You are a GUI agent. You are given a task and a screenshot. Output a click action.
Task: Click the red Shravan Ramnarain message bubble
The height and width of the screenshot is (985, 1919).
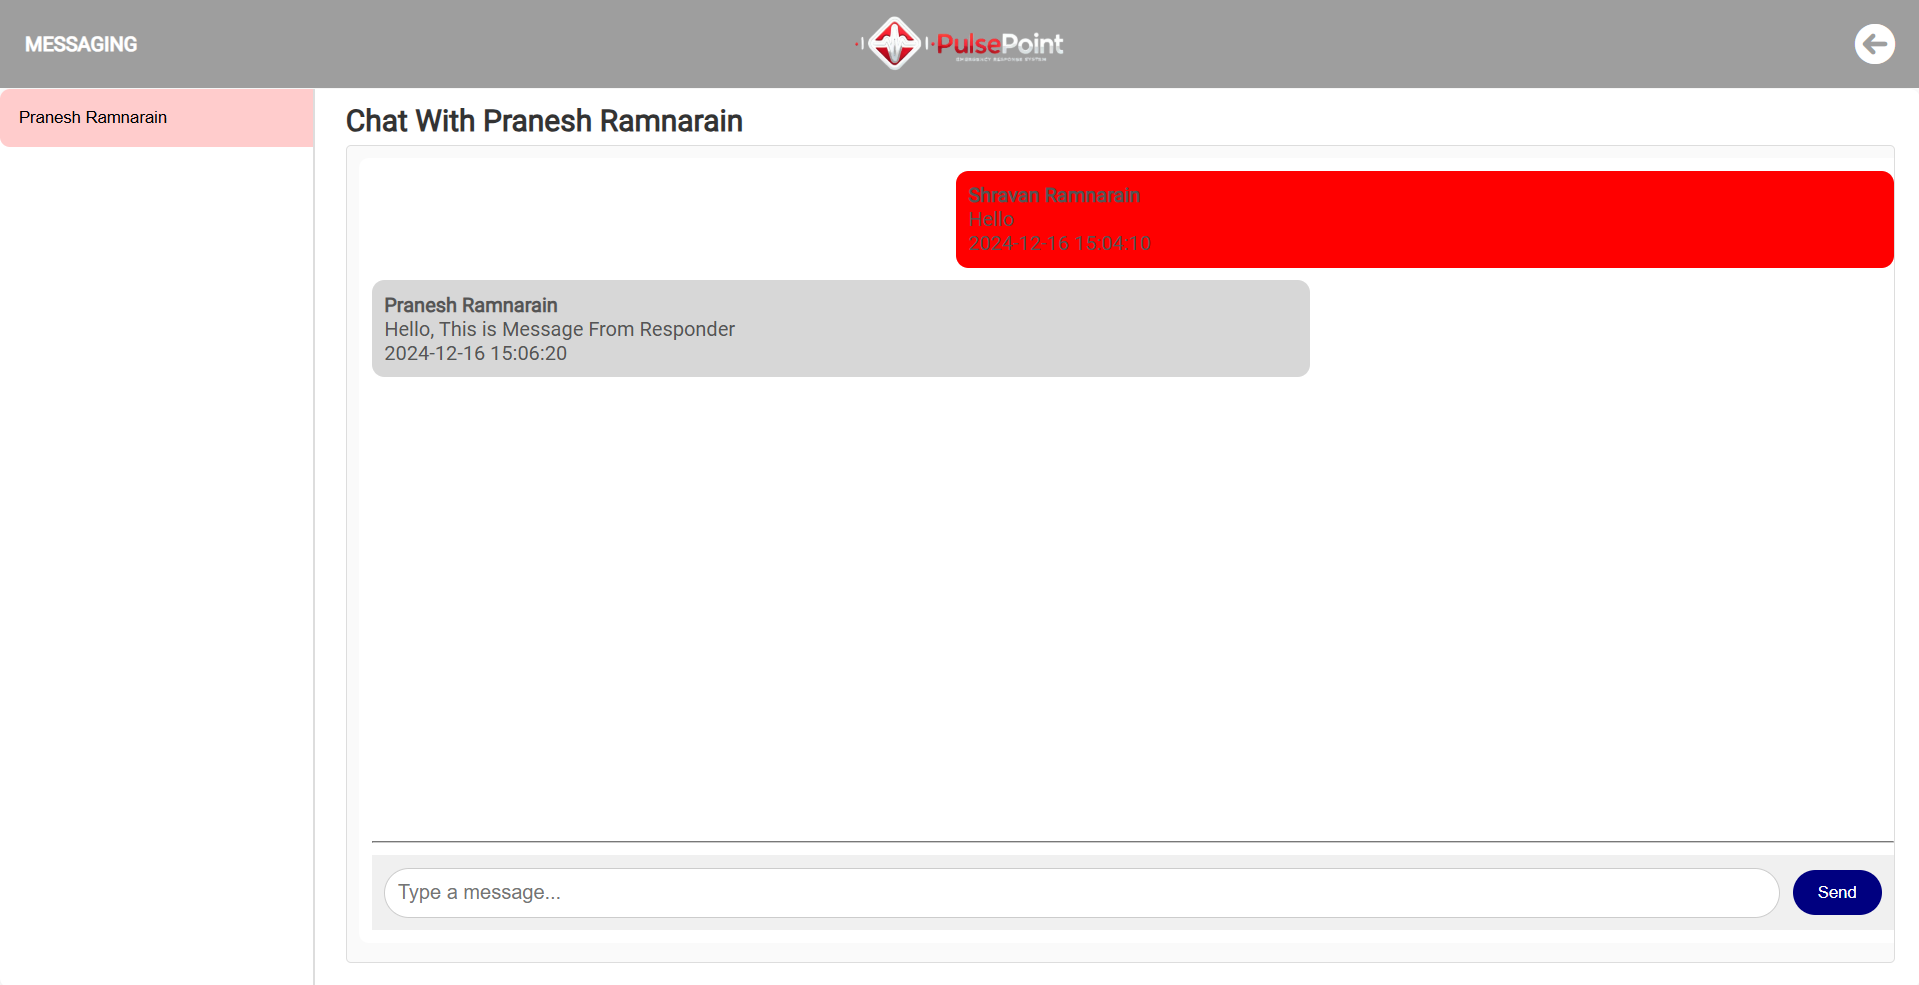tap(1424, 219)
